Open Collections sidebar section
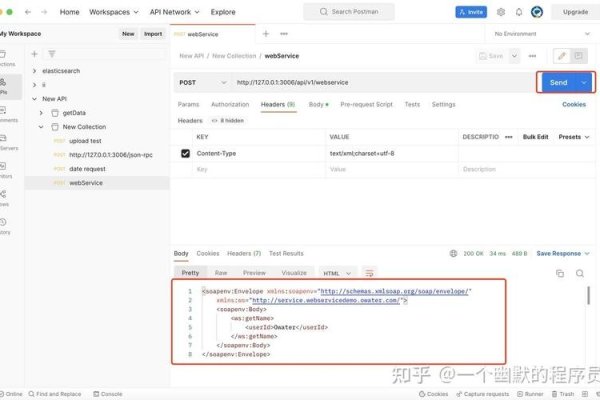This screenshot has height=400, width=600. (x=7, y=59)
